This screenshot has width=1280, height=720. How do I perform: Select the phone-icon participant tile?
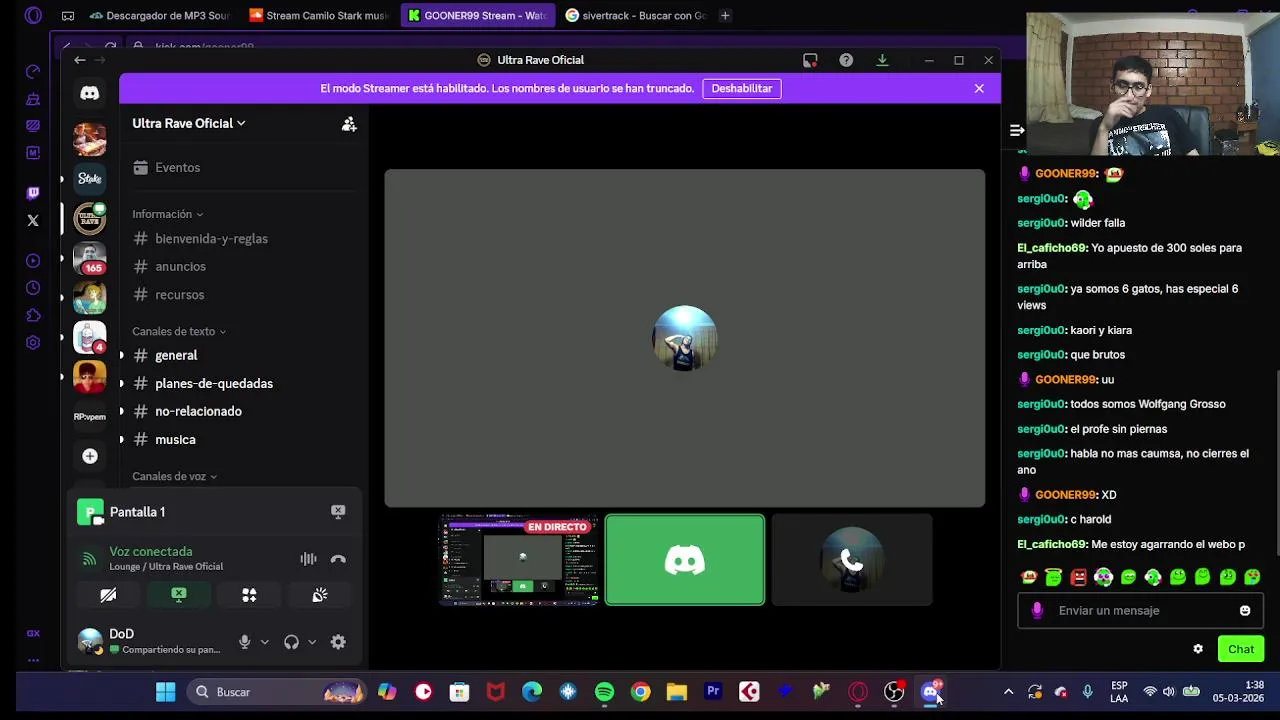coord(852,560)
